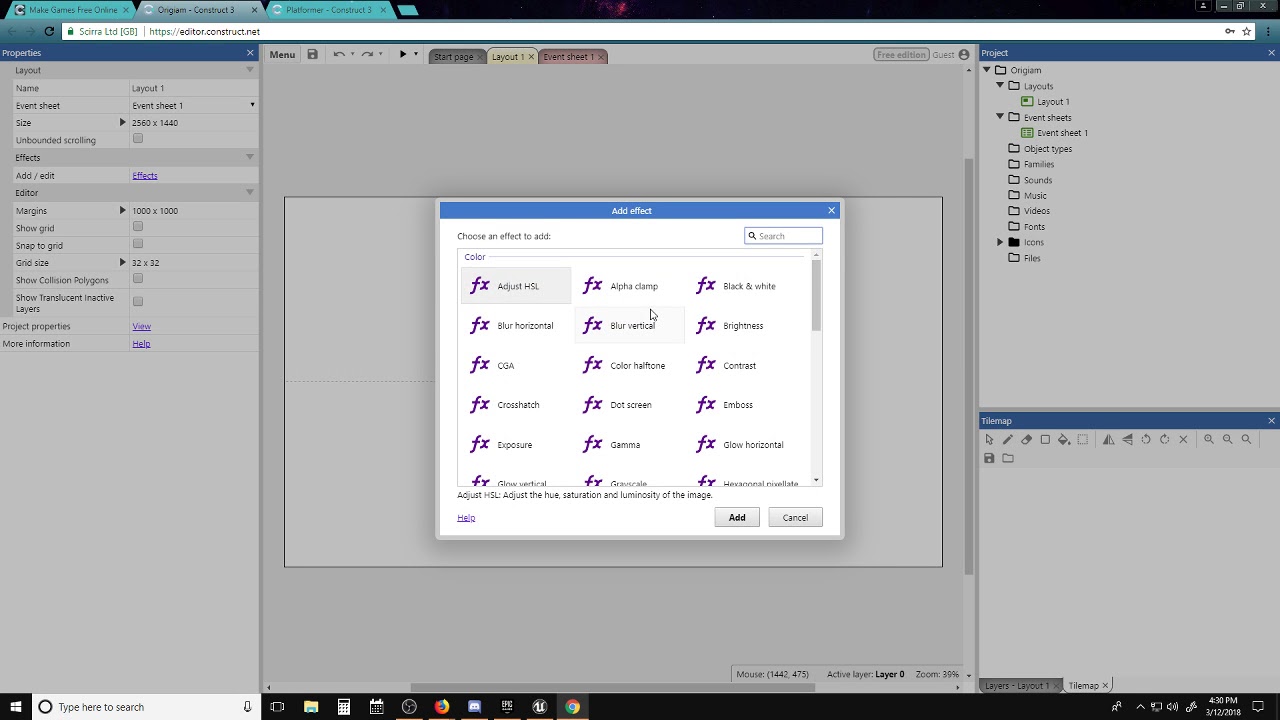
Task: Pick the CGA effect
Action: [x=516, y=366]
